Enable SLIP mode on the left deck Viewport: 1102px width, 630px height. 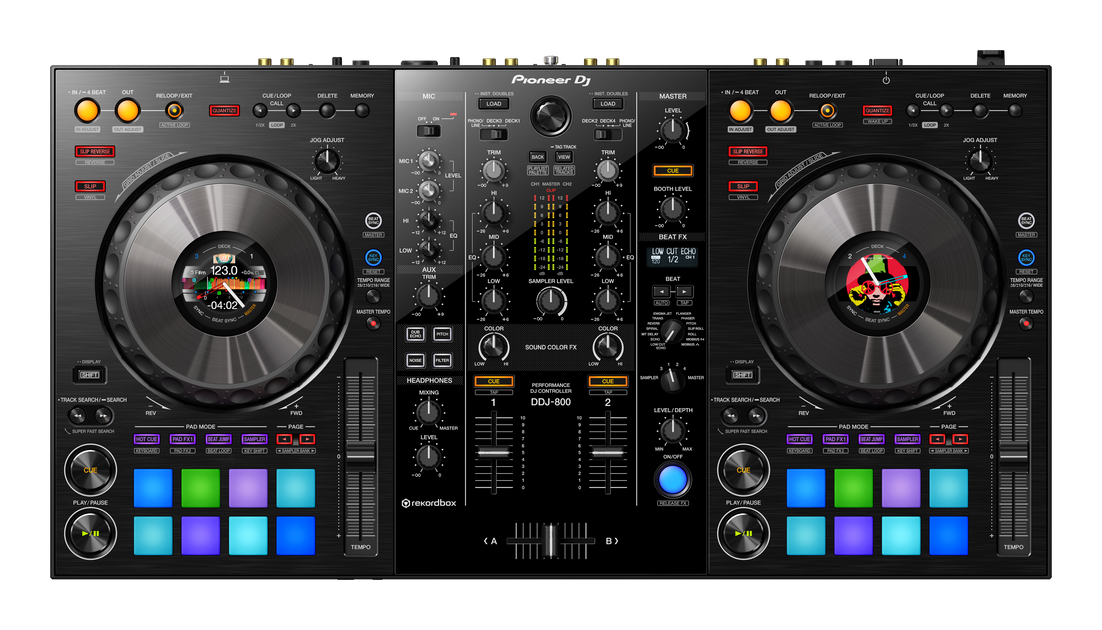tap(89, 186)
